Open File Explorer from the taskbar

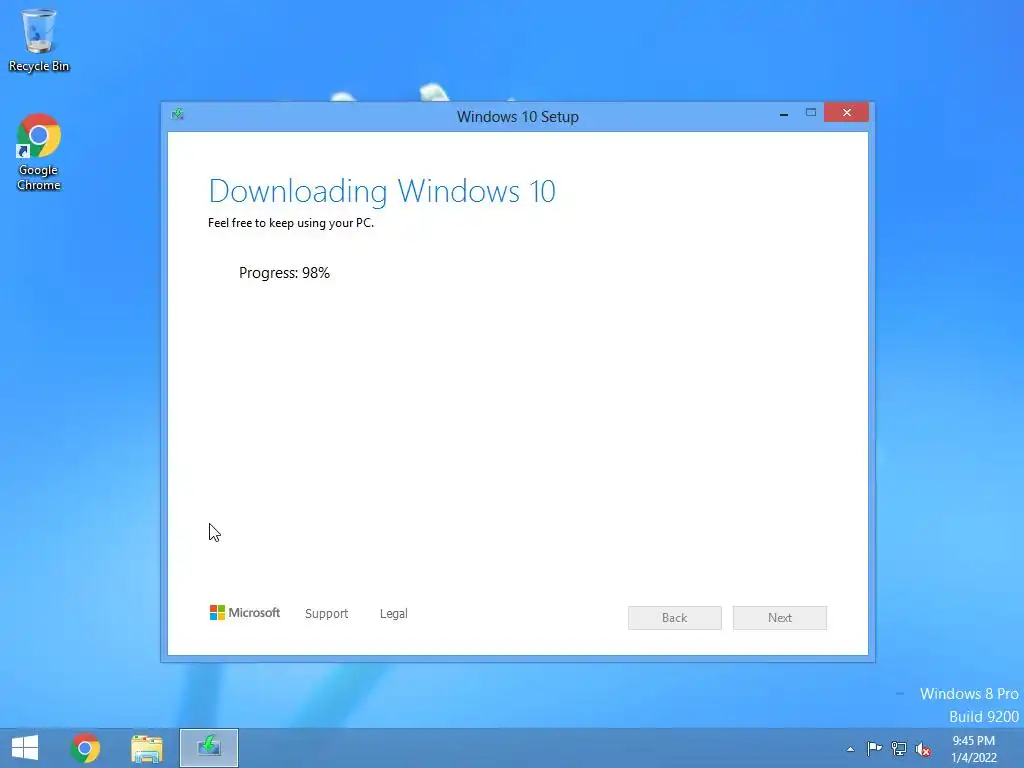pyautogui.click(x=147, y=748)
